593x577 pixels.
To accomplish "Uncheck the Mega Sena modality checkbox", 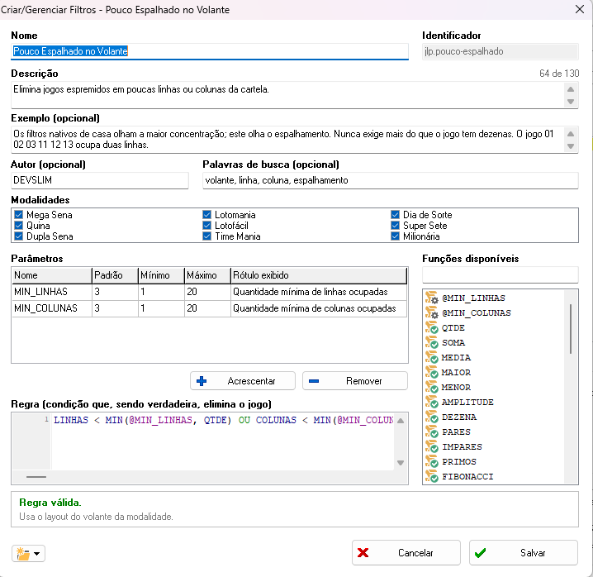I will click(x=19, y=215).
